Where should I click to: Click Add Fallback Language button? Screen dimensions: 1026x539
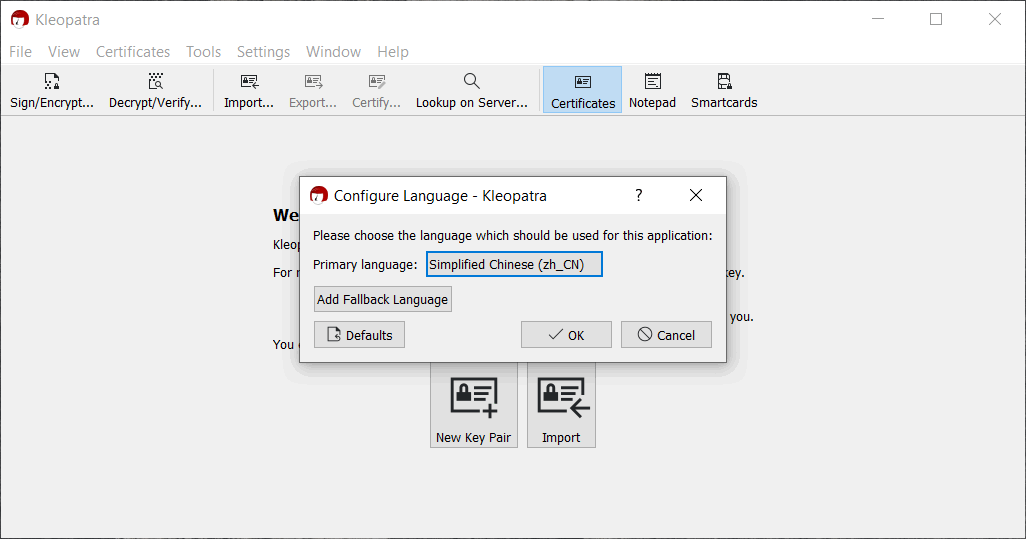pyautogui.click(x=383, y=300)
